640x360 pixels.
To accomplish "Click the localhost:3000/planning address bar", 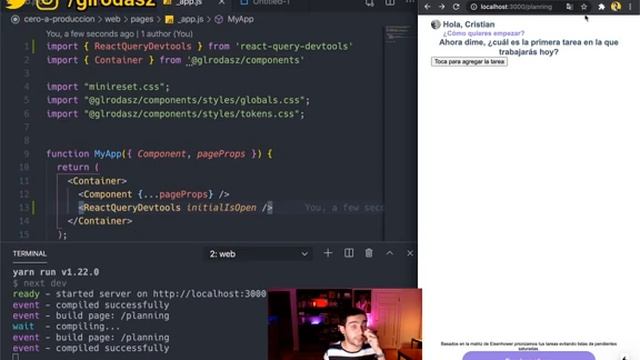I will click(516, 7).
